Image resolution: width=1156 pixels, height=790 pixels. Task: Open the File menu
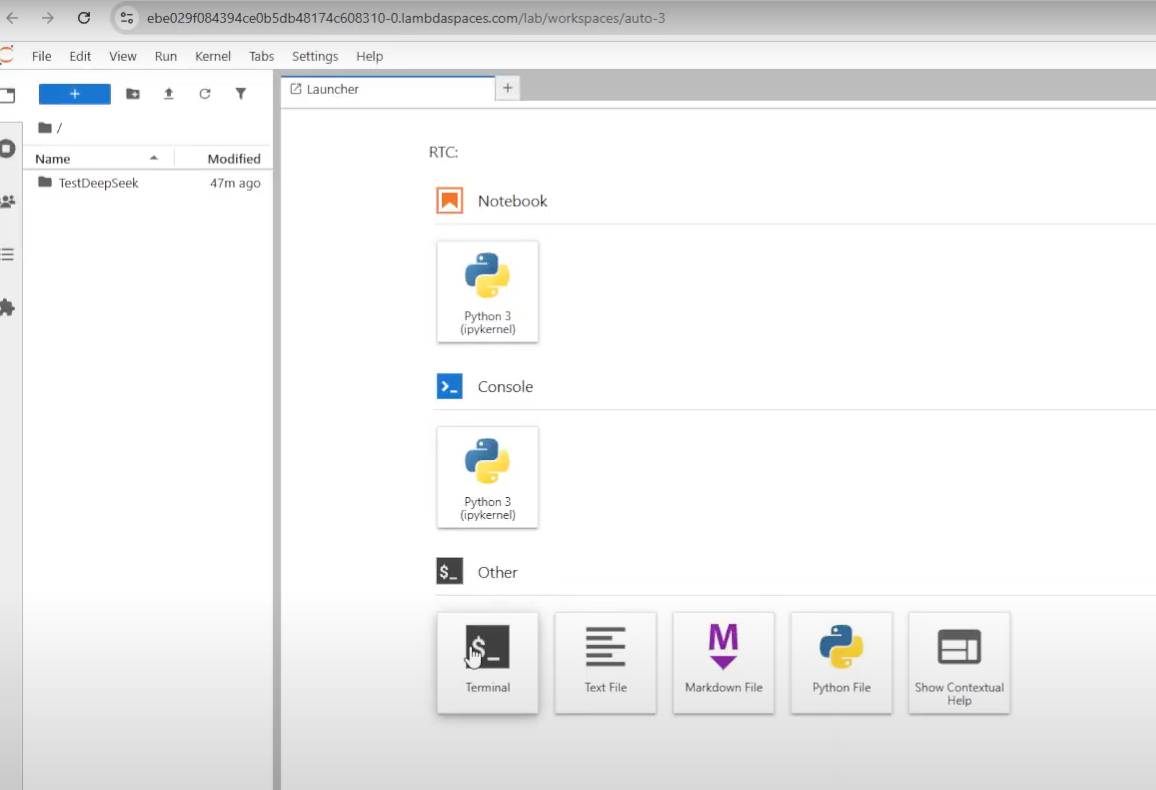pos(41,56)
